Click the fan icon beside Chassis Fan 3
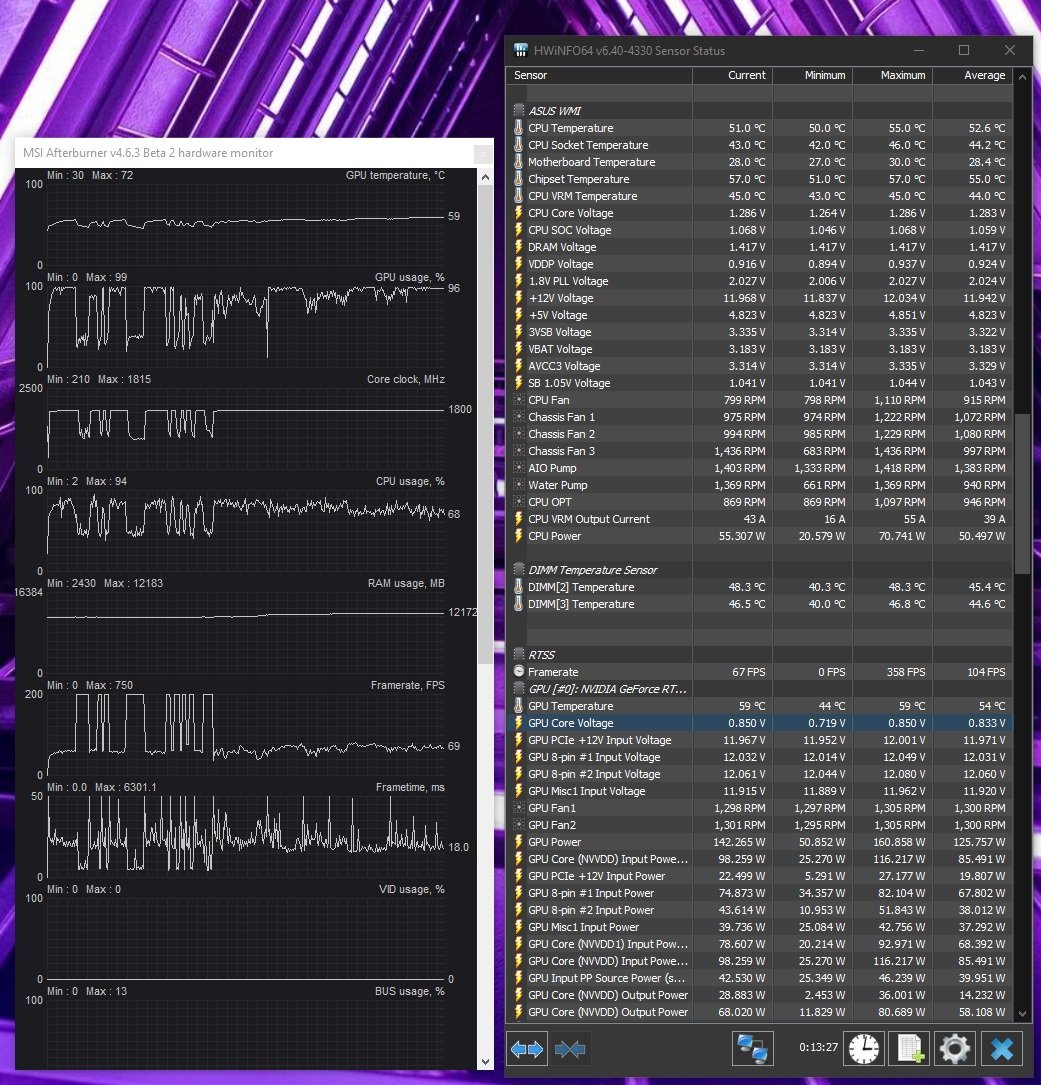1041x1085 pixels. pos(518,451)
